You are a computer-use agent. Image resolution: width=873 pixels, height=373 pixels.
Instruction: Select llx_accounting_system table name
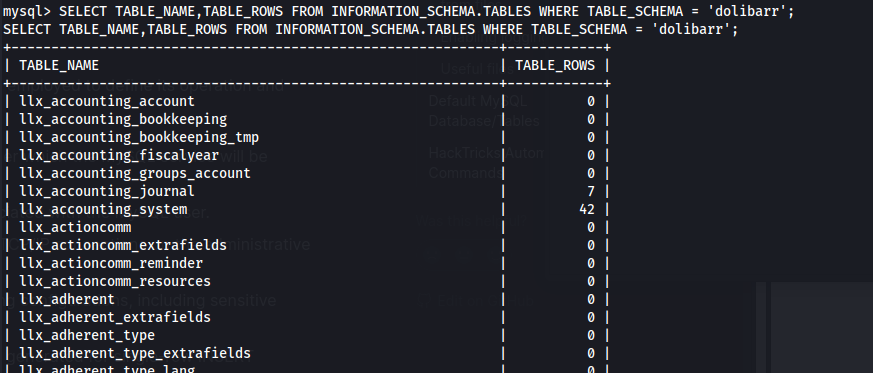pyautogui.click(x=103, y=209)
